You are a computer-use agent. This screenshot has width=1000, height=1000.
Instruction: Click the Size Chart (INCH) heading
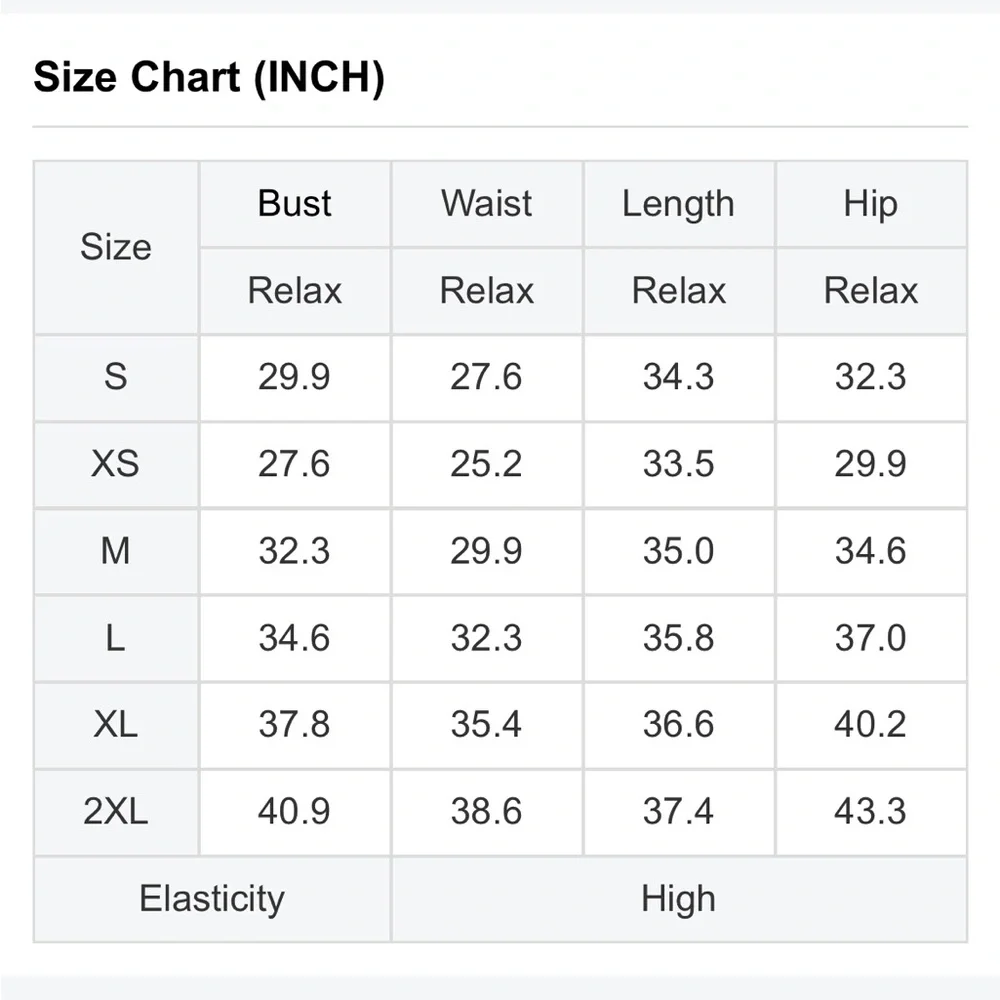tap(208, 78)
